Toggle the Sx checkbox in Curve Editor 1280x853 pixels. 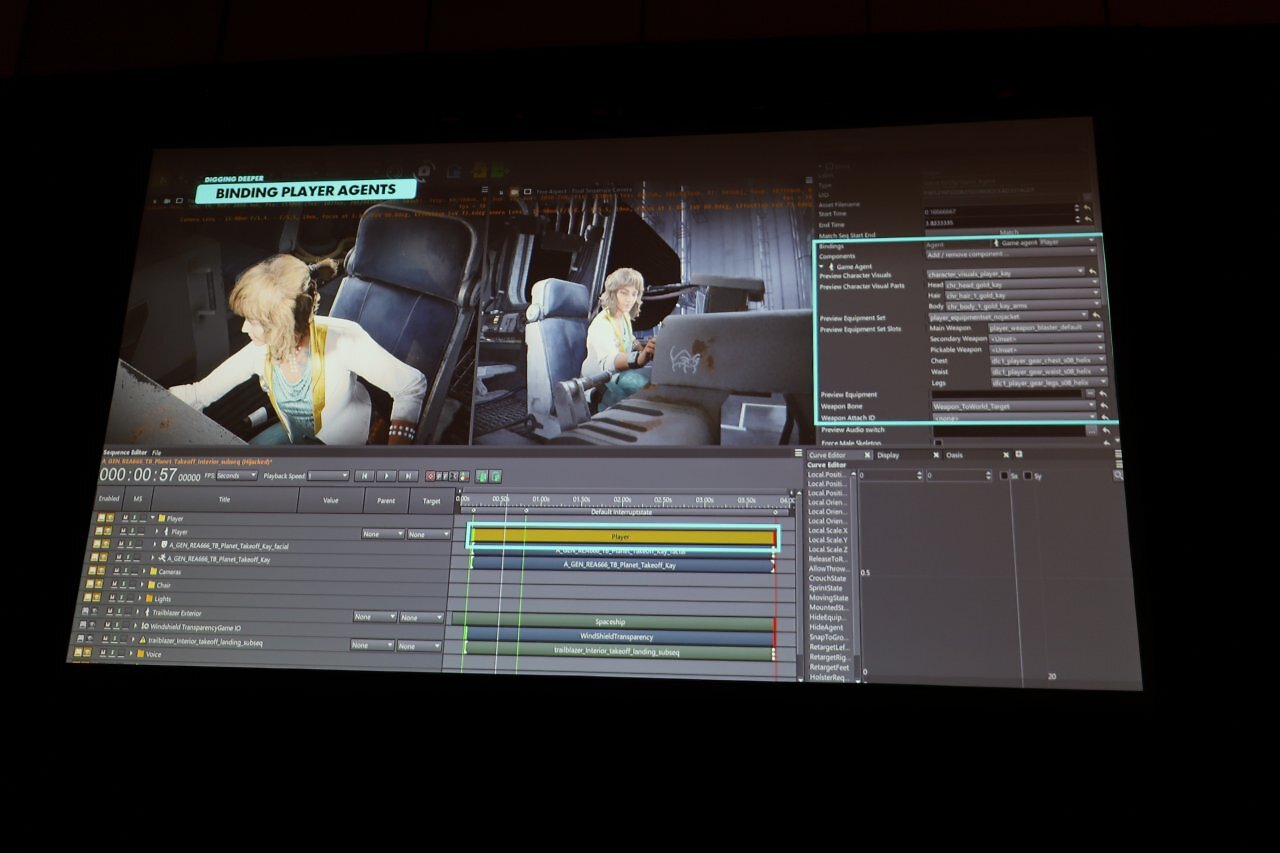1004,476
